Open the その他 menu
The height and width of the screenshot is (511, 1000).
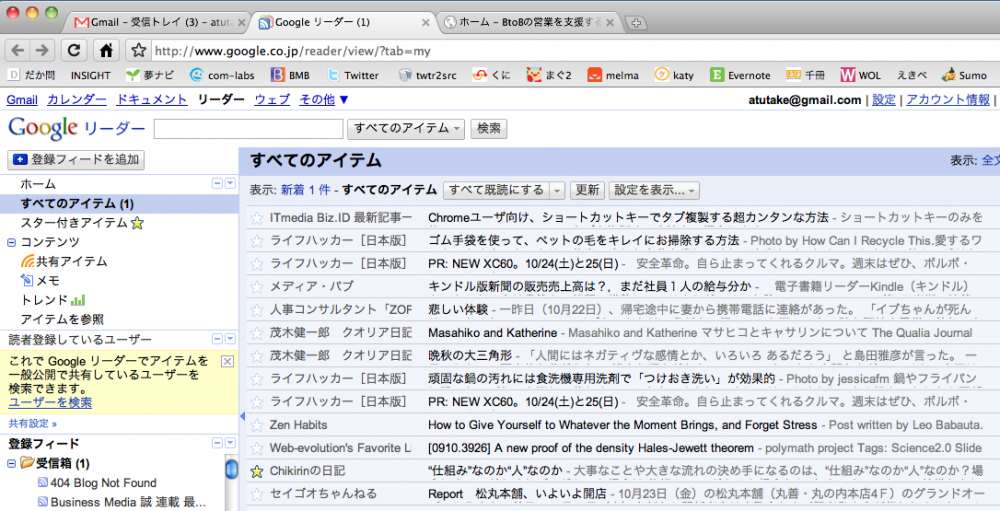coord(324,100)
